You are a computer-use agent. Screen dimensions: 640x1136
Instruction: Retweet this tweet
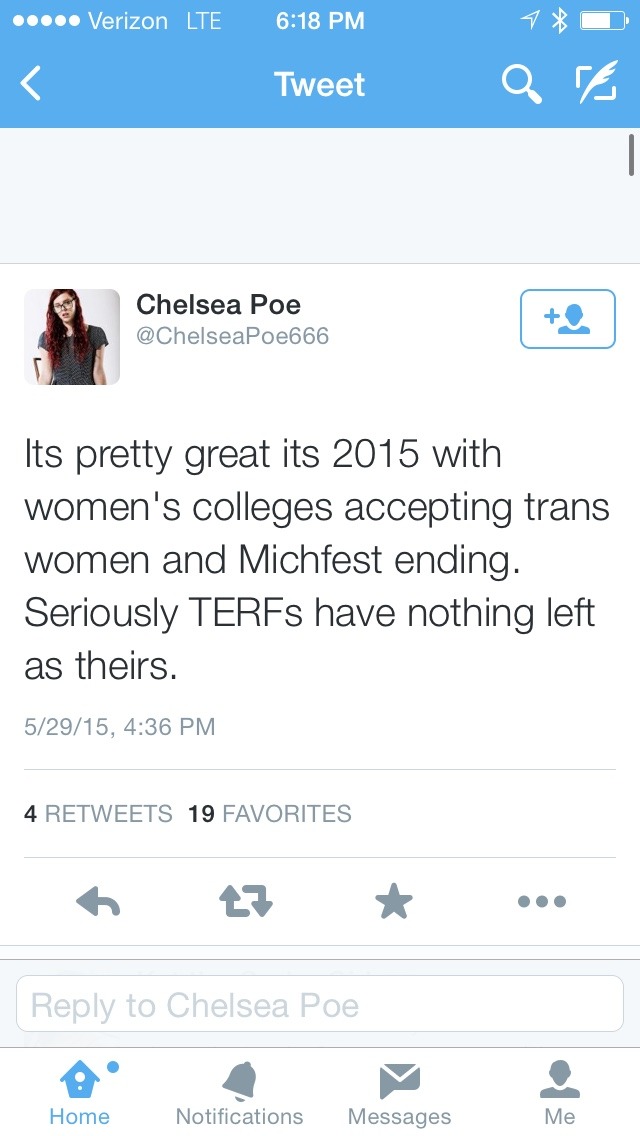click(x=245, y=902)
